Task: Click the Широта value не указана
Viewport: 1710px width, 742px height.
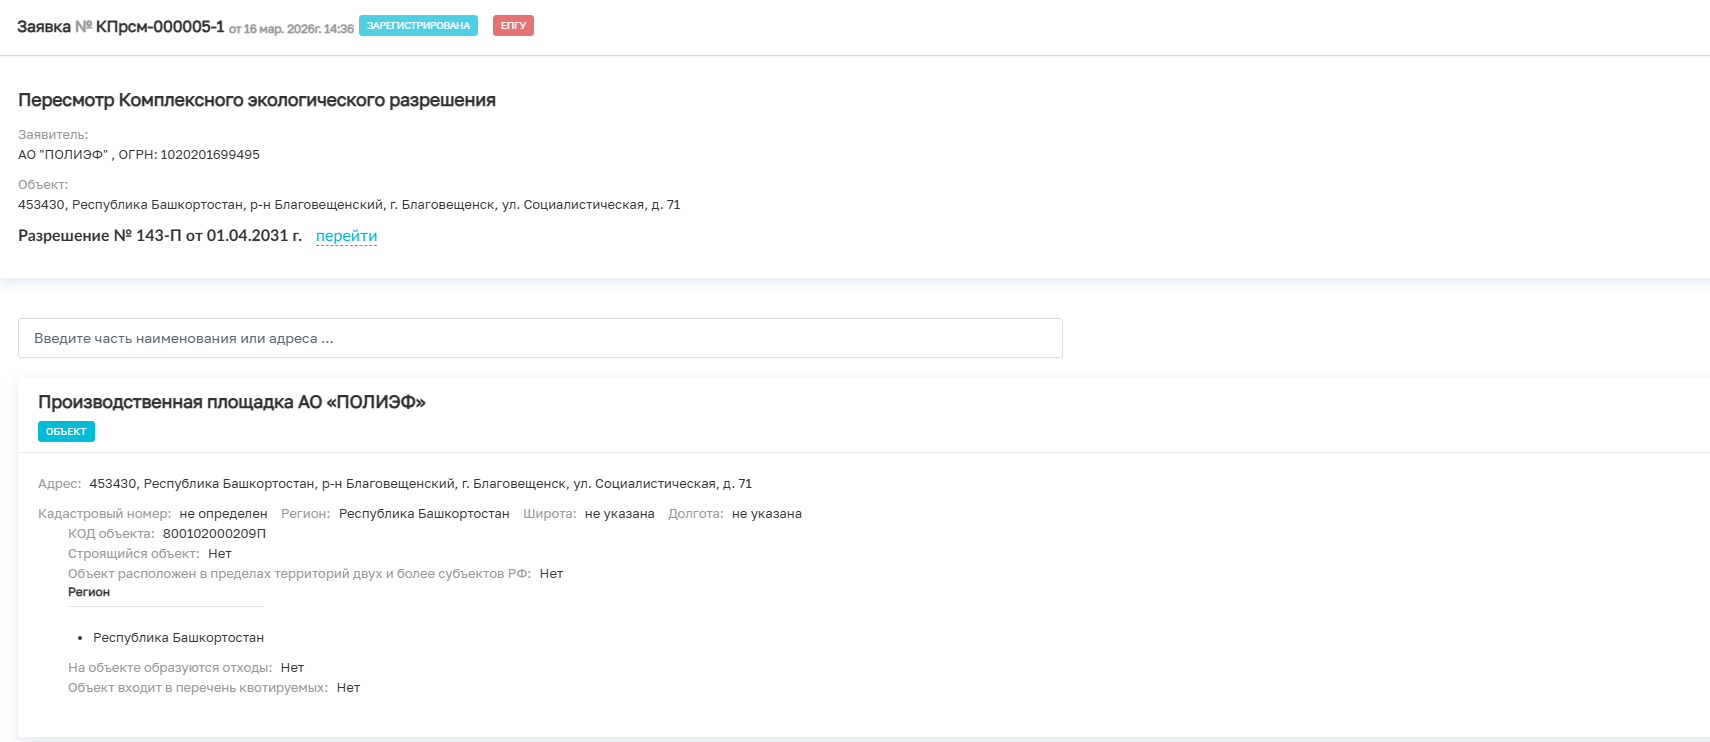Action: pos(620,514)
